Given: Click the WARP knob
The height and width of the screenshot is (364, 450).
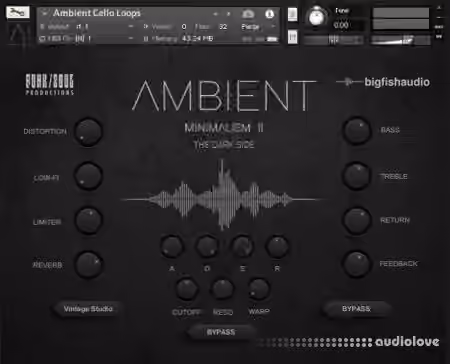Looking at the screenshot, I should coord(258,289).
